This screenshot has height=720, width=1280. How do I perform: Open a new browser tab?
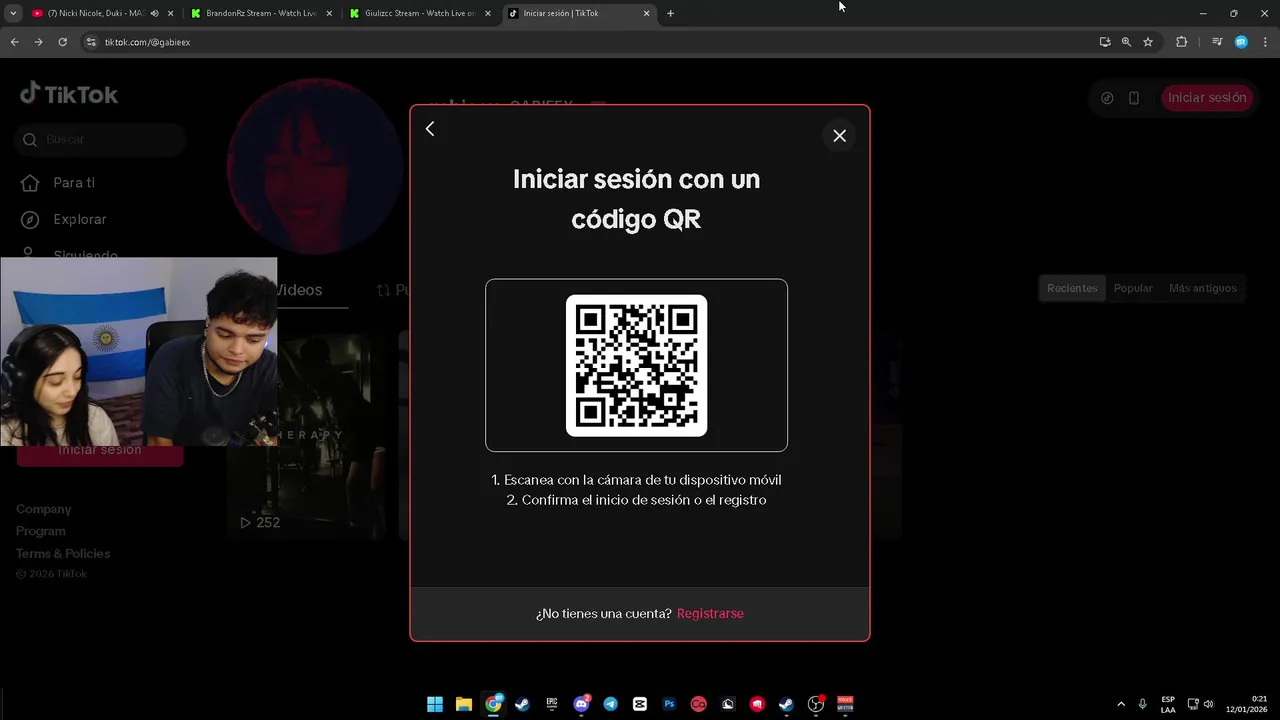coord(670,13)
